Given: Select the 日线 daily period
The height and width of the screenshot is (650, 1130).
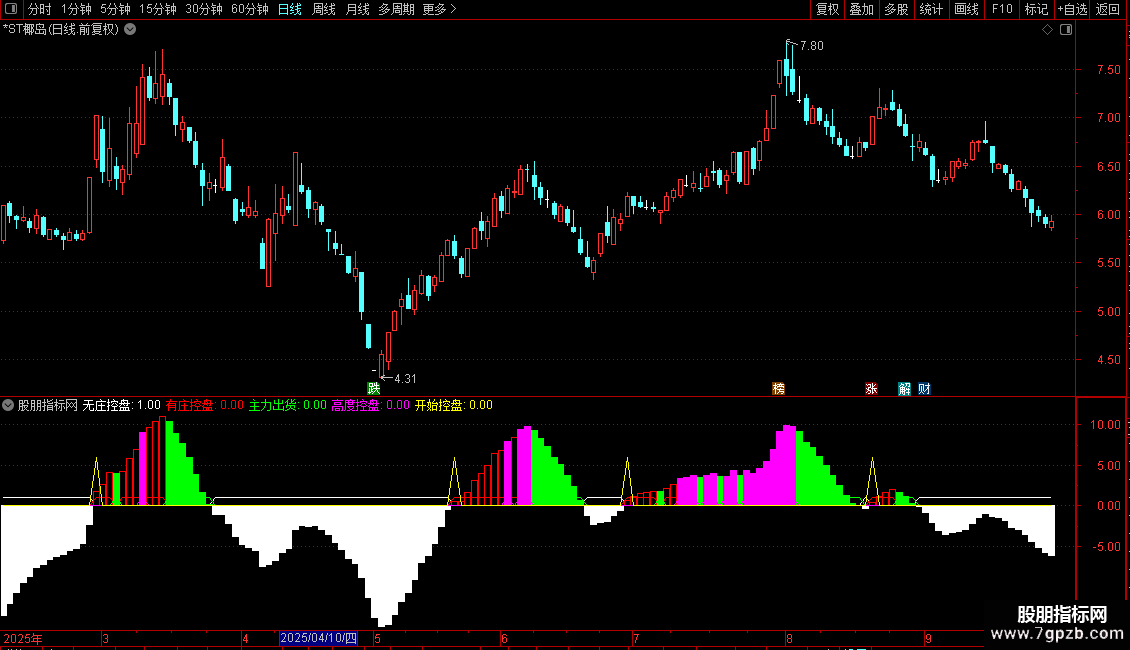Looking at the screenshot, I should pos(290,9).
